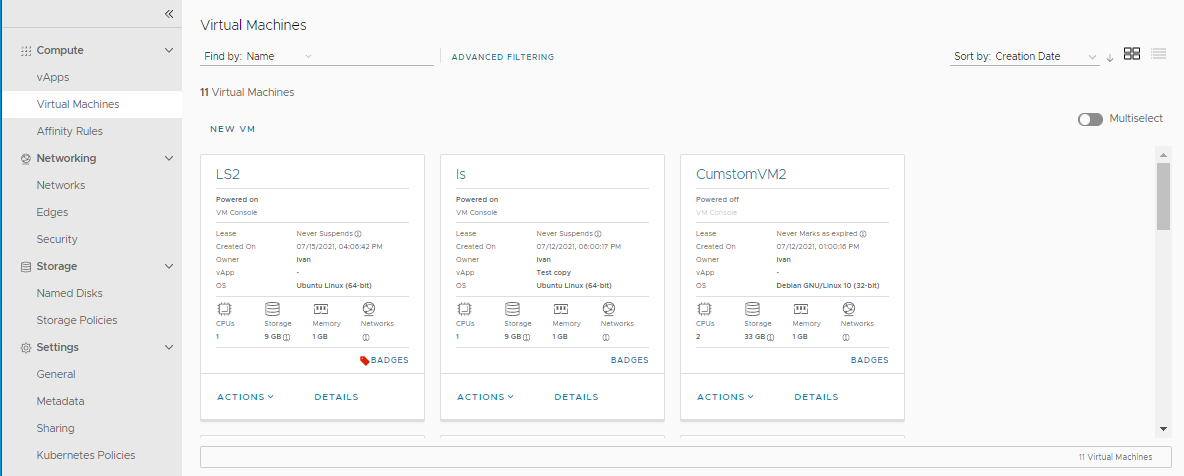Click the Memory icon on ls card
This screenshot has width=1184, height=476.
[561, 309]
